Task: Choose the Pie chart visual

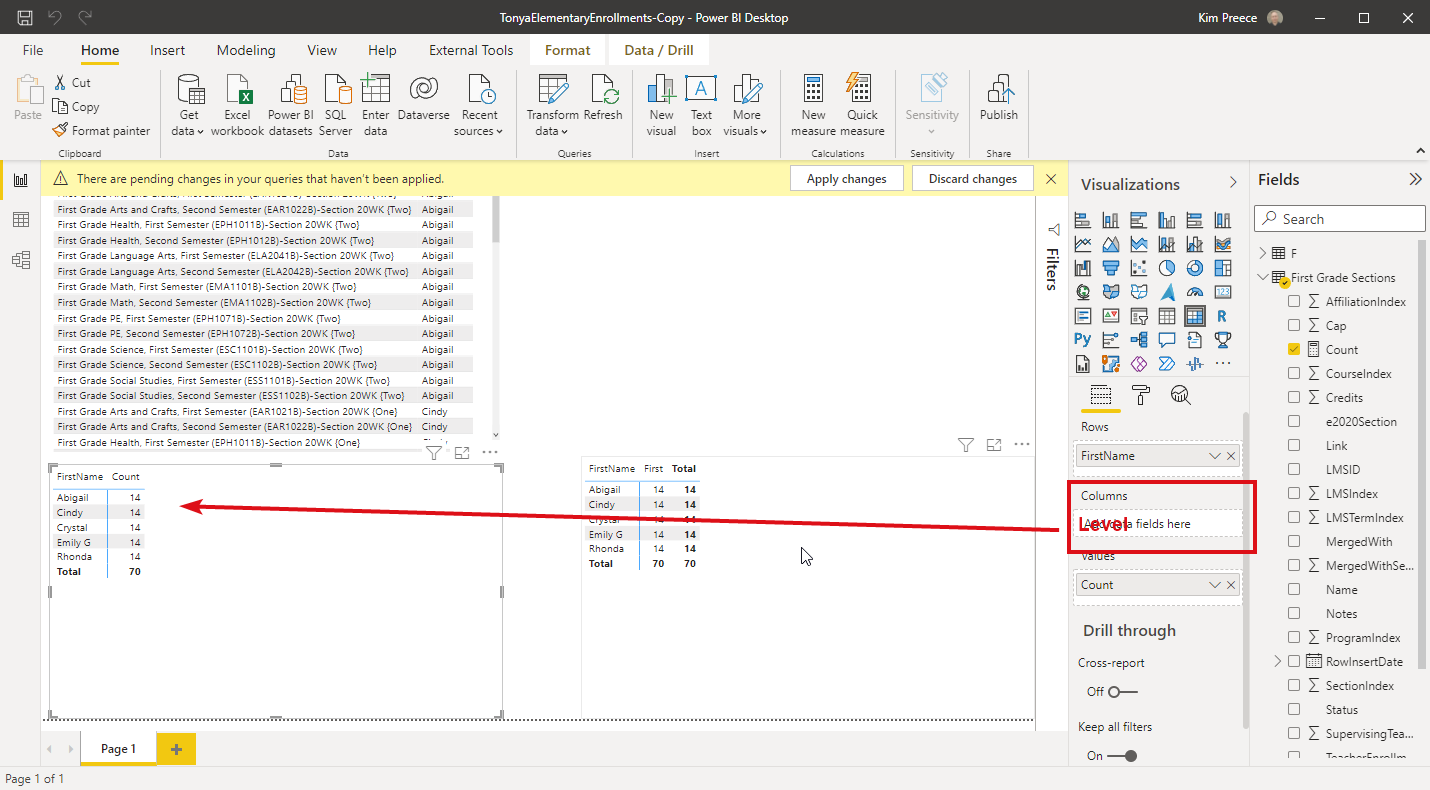Action: tap(1167, 268)
